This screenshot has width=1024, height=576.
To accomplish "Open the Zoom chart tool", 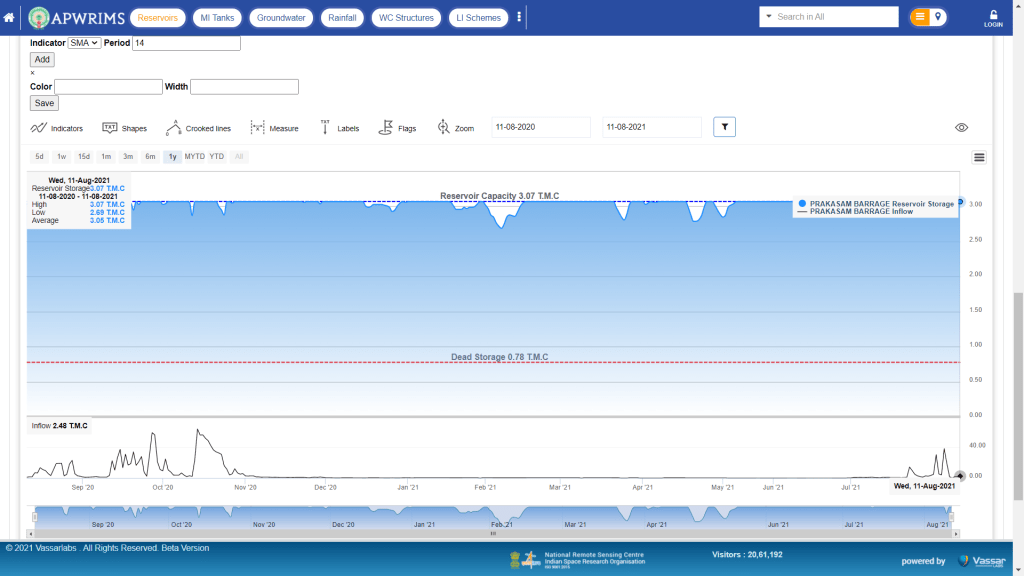I will click(x=456, y=128).
